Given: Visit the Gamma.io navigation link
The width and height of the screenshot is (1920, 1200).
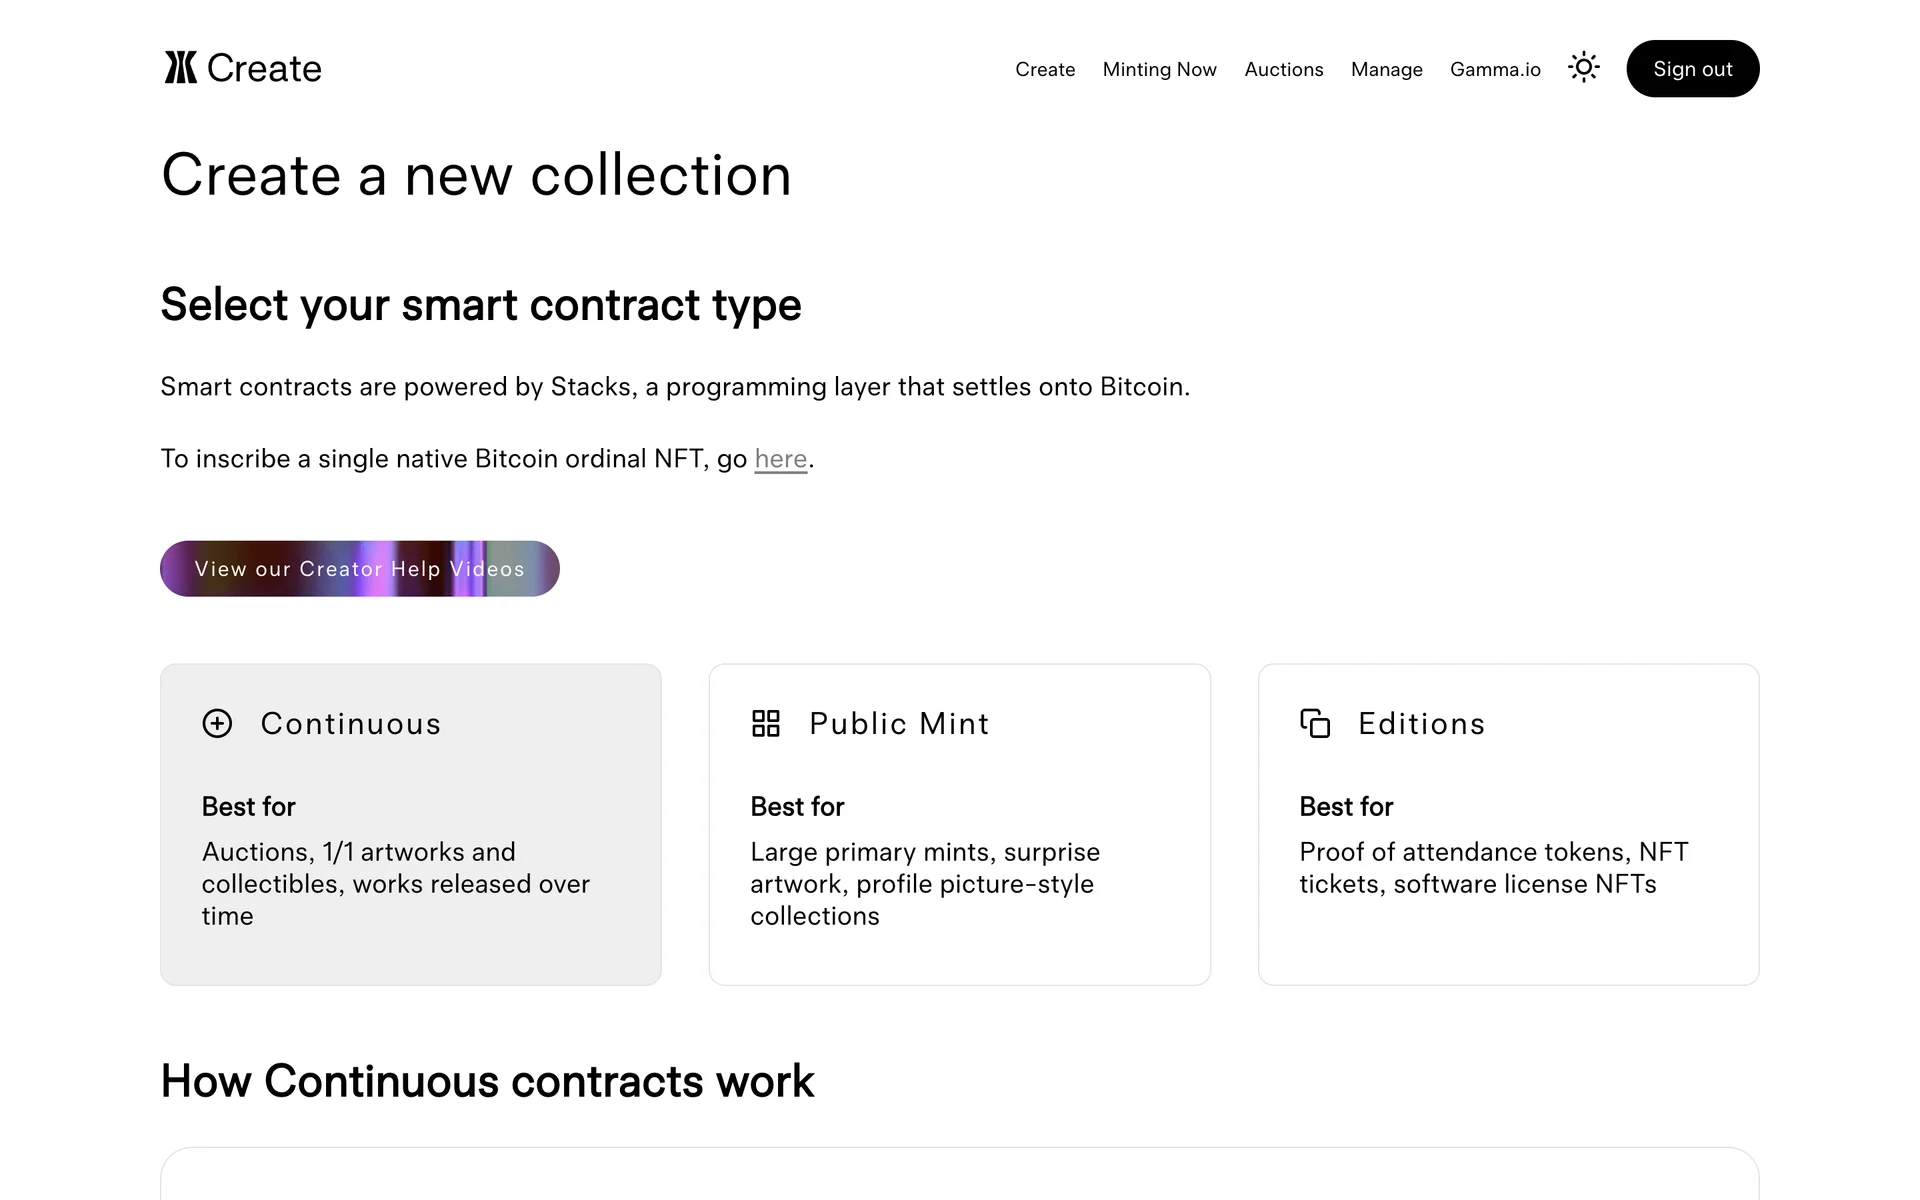Looking at the screenshot, I should pyautogui.click(x=1495, y=69).
